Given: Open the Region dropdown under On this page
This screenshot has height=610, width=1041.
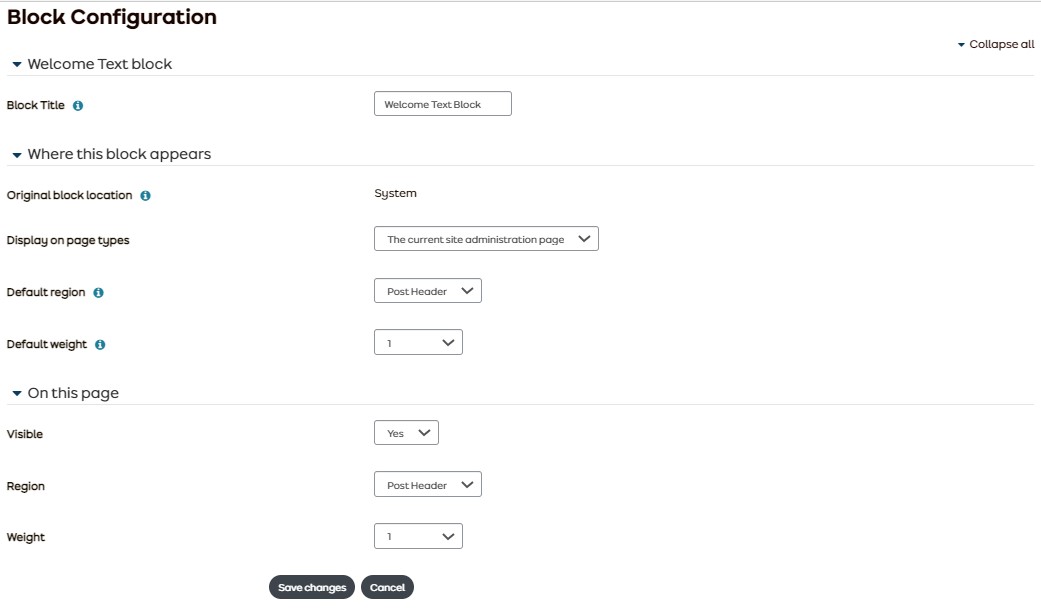Looking at the screenshot, I should pyautogui.click(x=427, y=485).
